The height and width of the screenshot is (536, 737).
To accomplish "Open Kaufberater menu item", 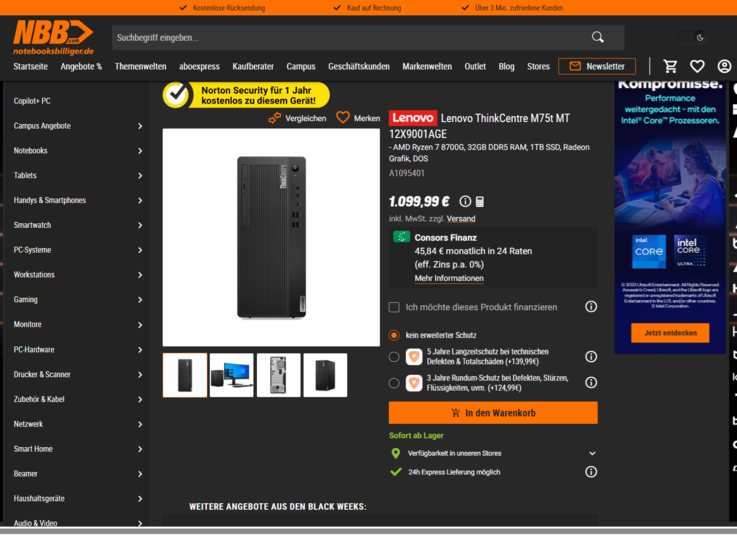I will [253, 66].
